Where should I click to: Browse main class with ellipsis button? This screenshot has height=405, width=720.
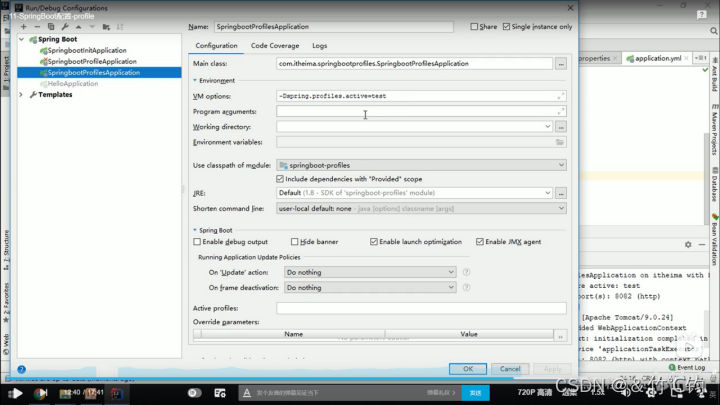(x=561, y=64)
